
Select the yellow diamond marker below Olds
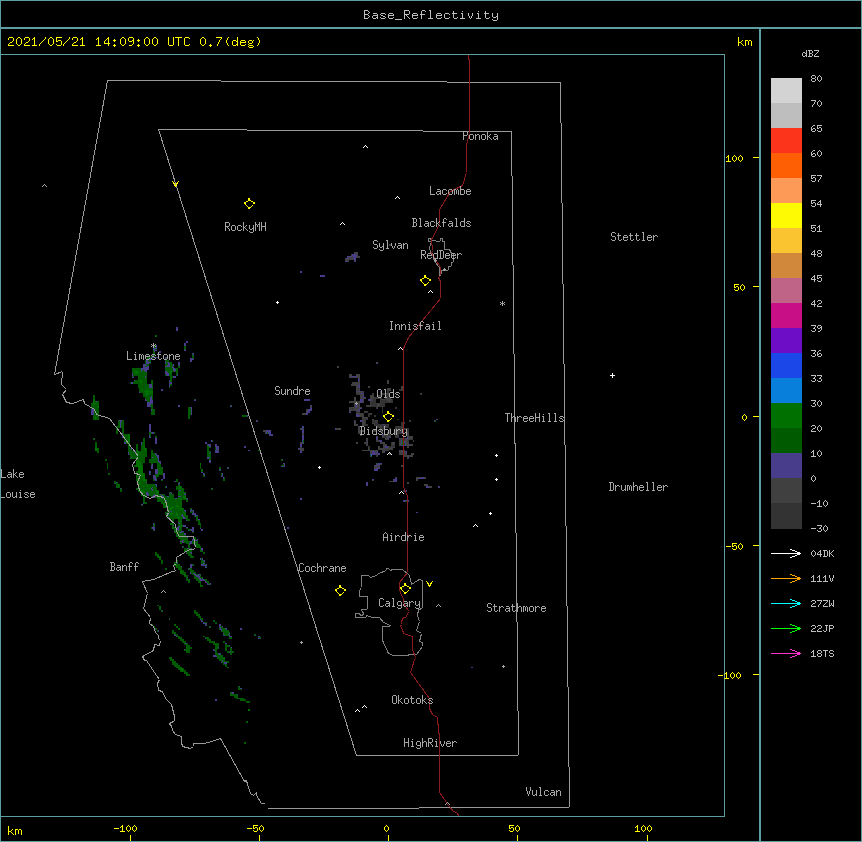click(x=388, y=417)
